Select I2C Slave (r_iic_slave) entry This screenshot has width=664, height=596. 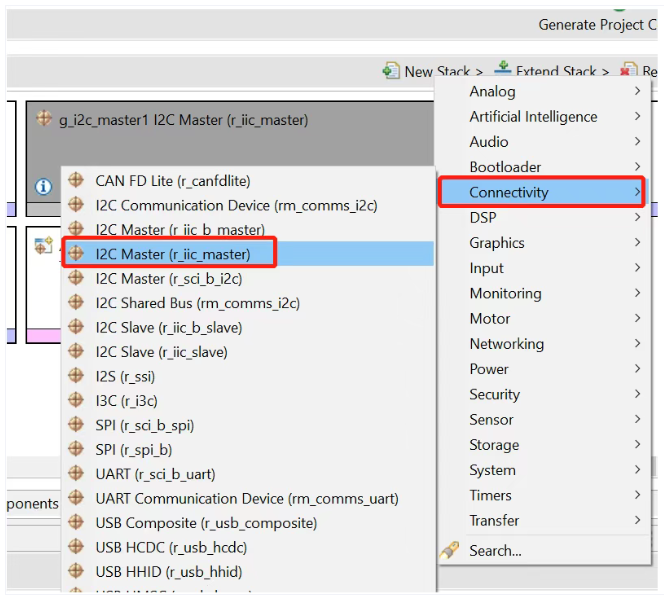point(248,352)
